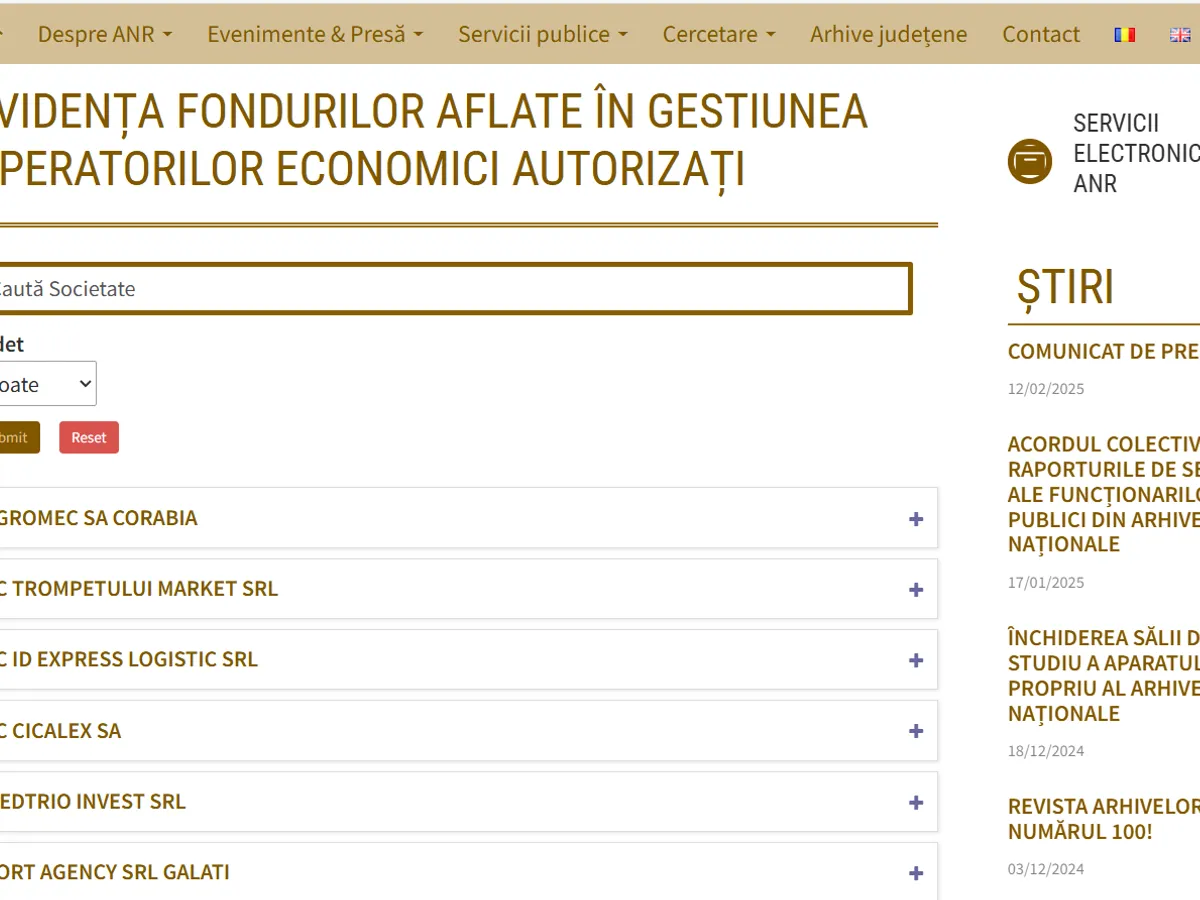Open the Despre ANR dropdown menu

(104, 34)
